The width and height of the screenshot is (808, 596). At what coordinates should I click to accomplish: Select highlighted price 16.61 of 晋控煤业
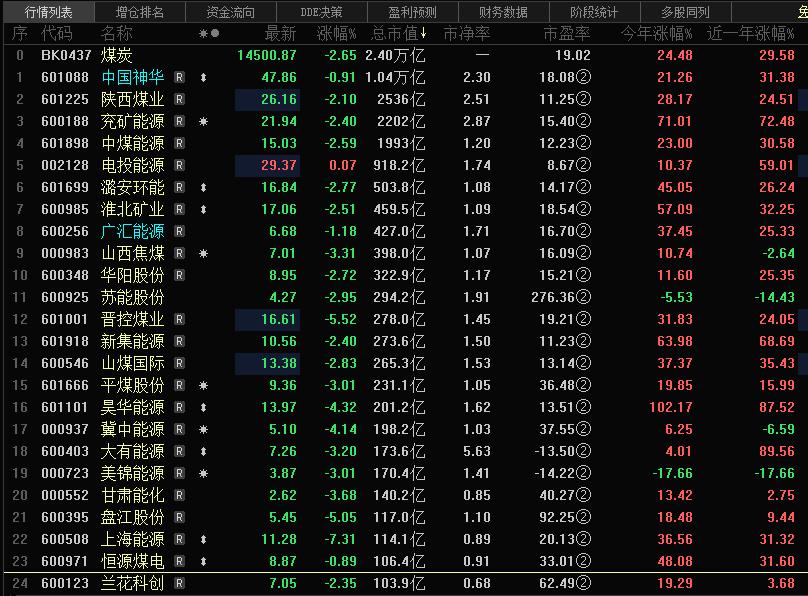pos(267,319)
